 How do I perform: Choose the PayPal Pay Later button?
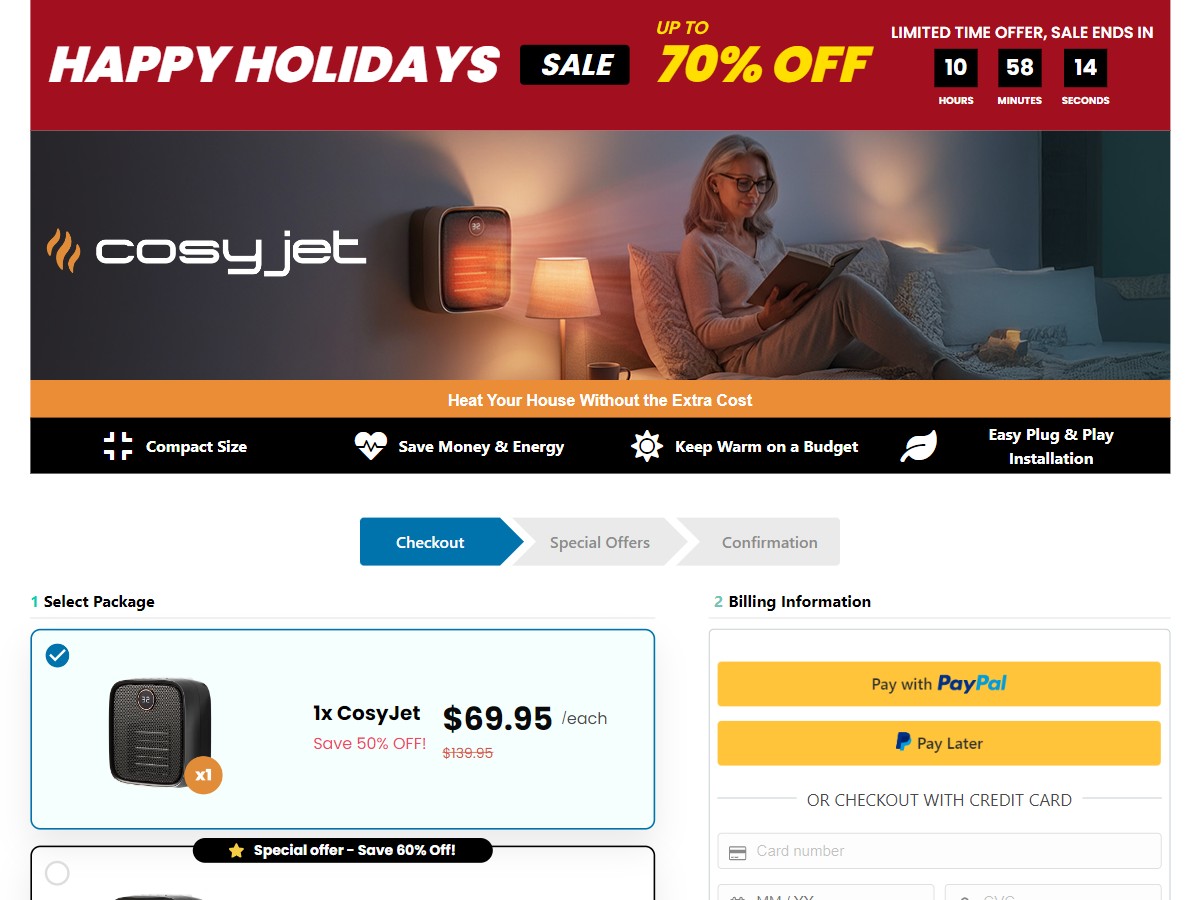pyautogui.click(x=939, y=743)
